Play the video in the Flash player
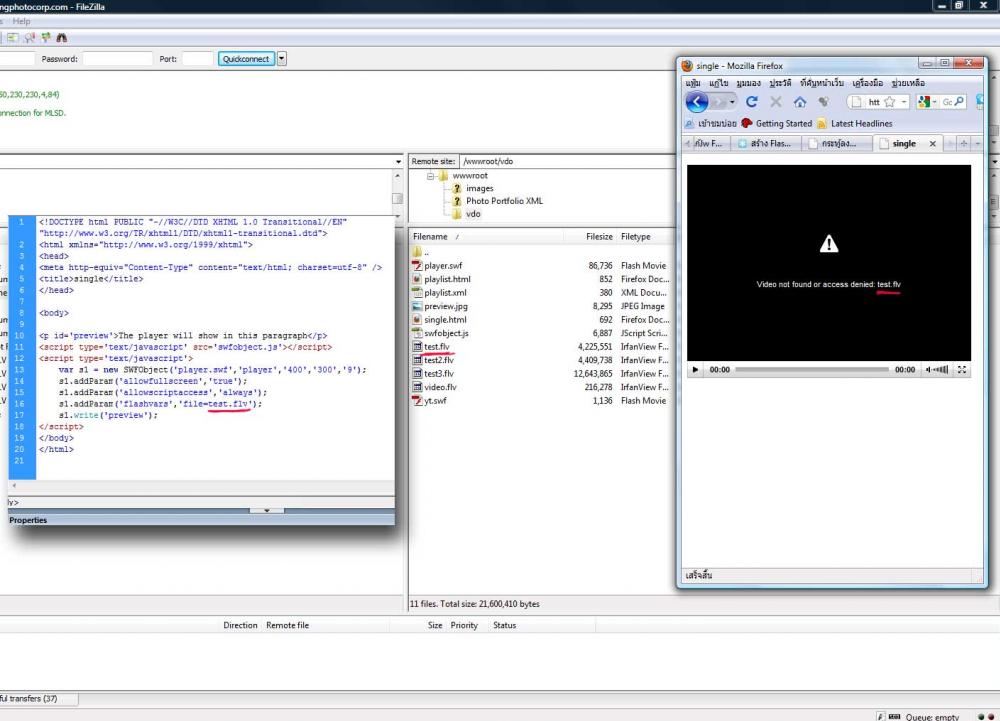The height and width of the screenshot is (721, 1000). coord(696,370)
